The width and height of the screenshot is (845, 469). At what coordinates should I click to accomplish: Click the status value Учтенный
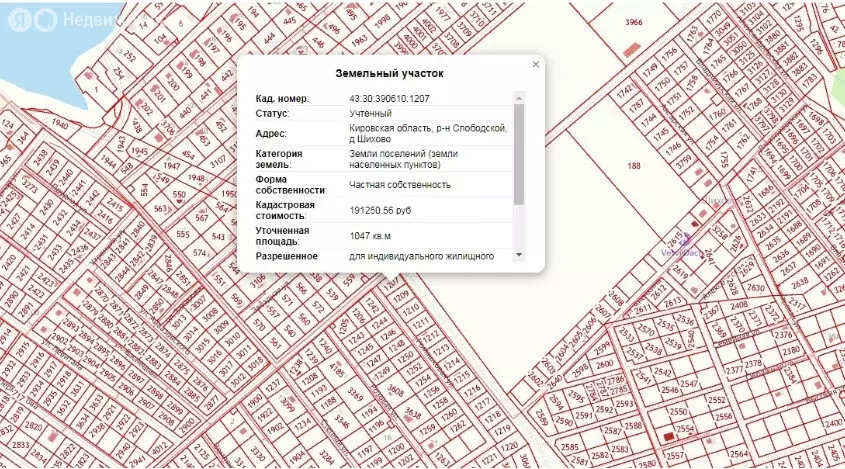point(370,113)
